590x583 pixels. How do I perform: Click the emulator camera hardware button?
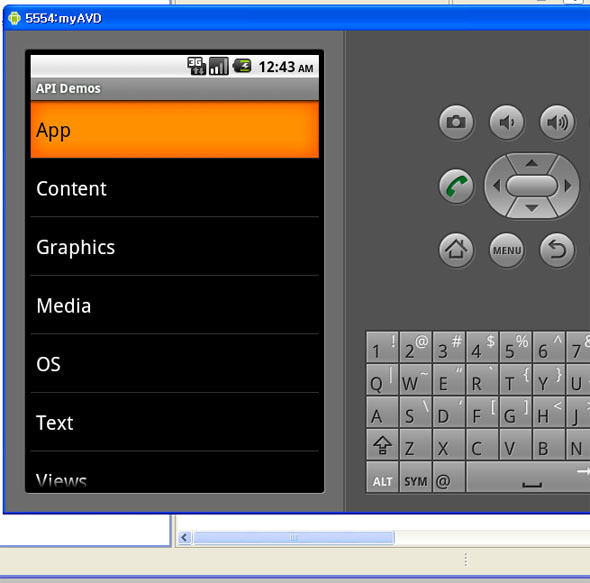point(456,122)
